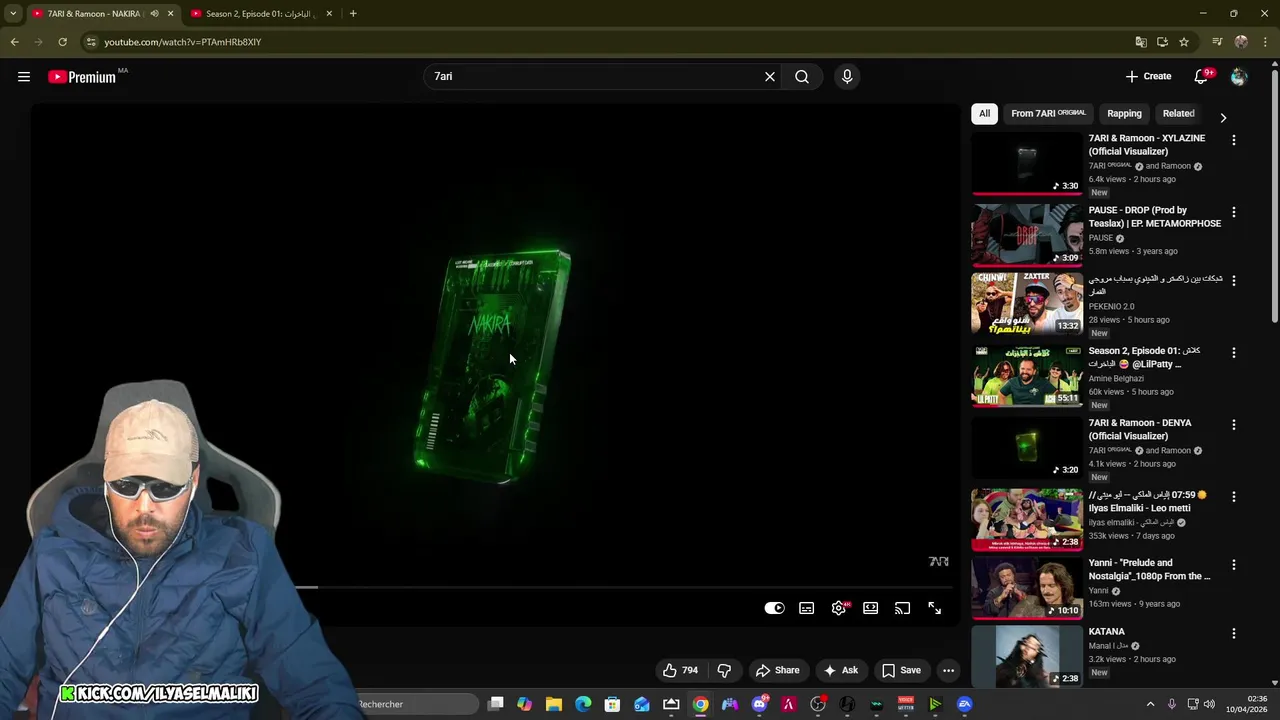The height and width of the screenshot is (720, 1280).
Task: Open the notifications bell
Action: [x=1201, y=77]
